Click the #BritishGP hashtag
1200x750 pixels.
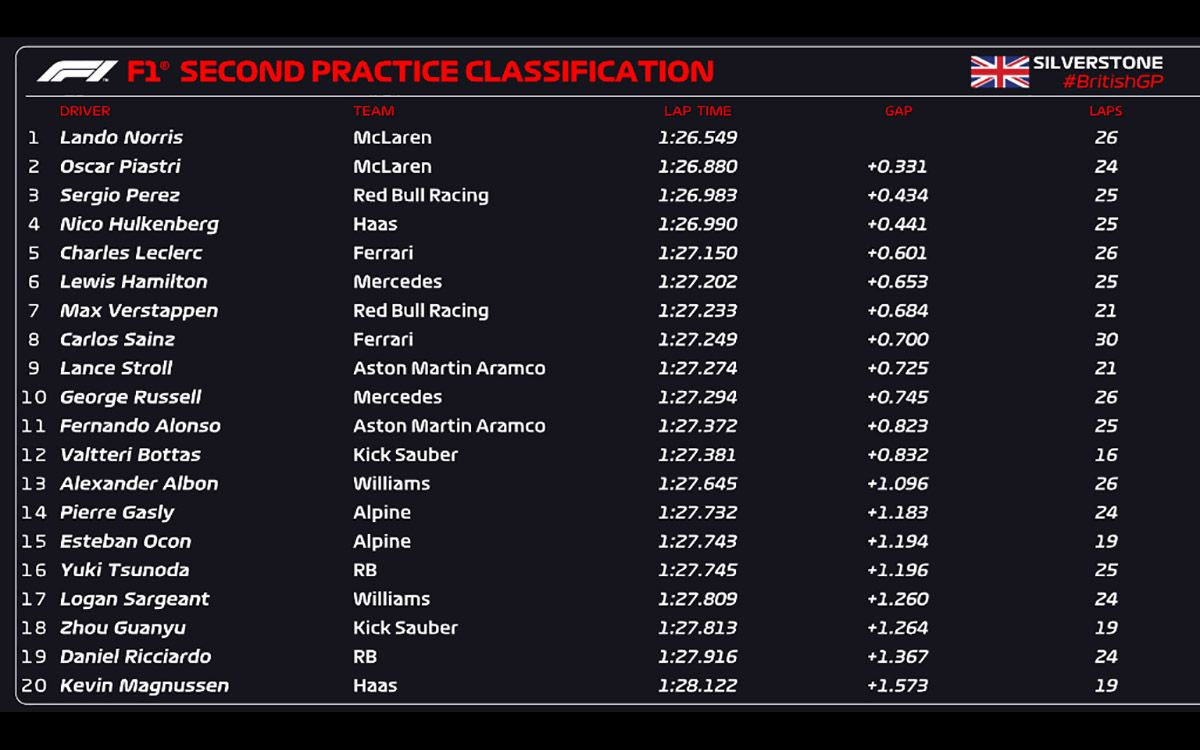pyautogui.click(x=1112, y=82)
